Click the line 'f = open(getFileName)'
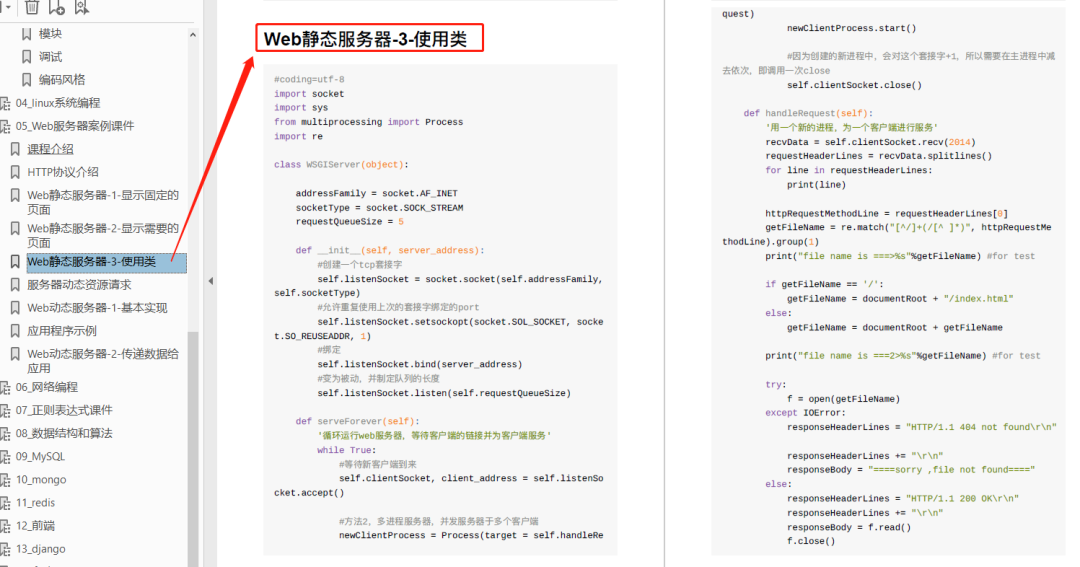Viewport: 1080px width, 567px height. click(843, 399)
